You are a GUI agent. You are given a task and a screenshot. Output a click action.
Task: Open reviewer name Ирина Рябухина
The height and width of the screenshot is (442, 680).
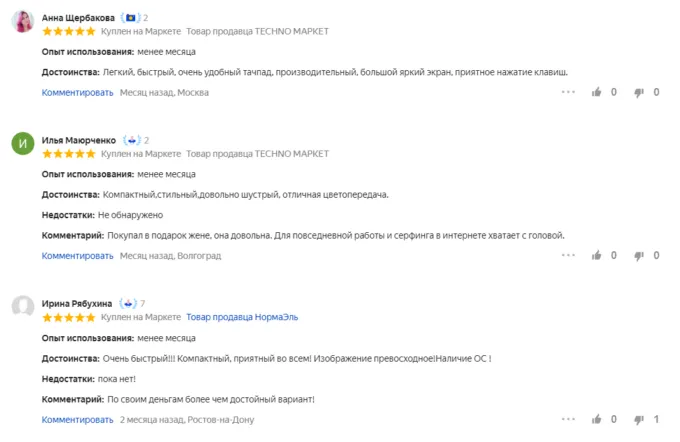click(77, 303)
